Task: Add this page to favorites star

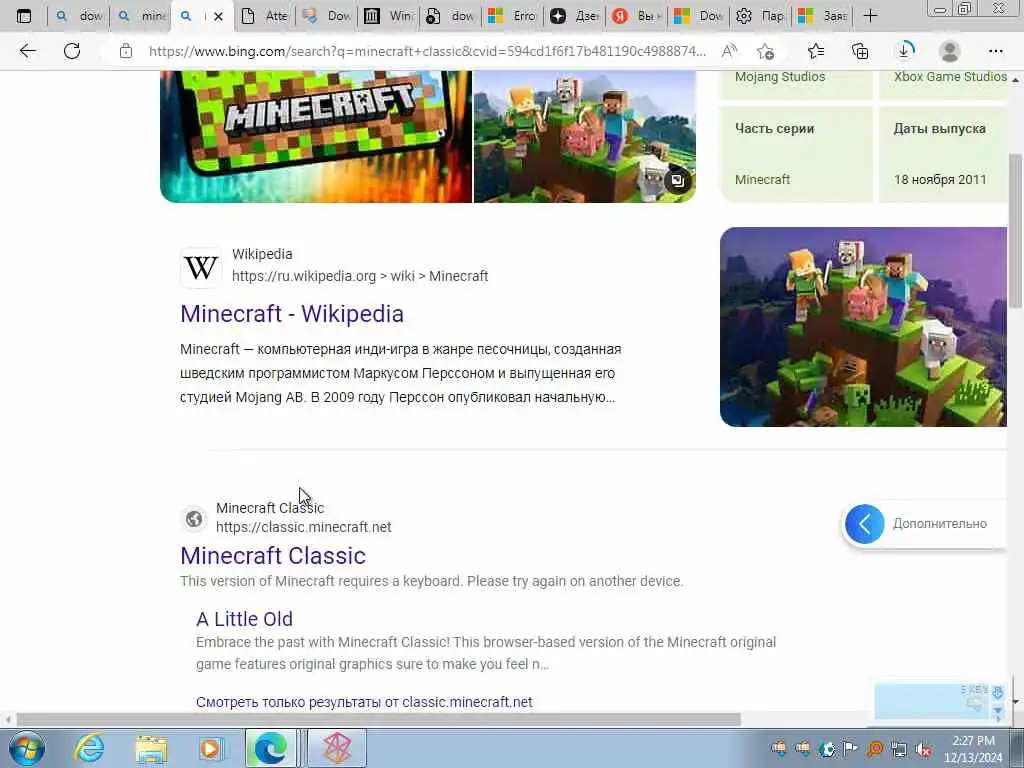Action: (x=765, y=51)
